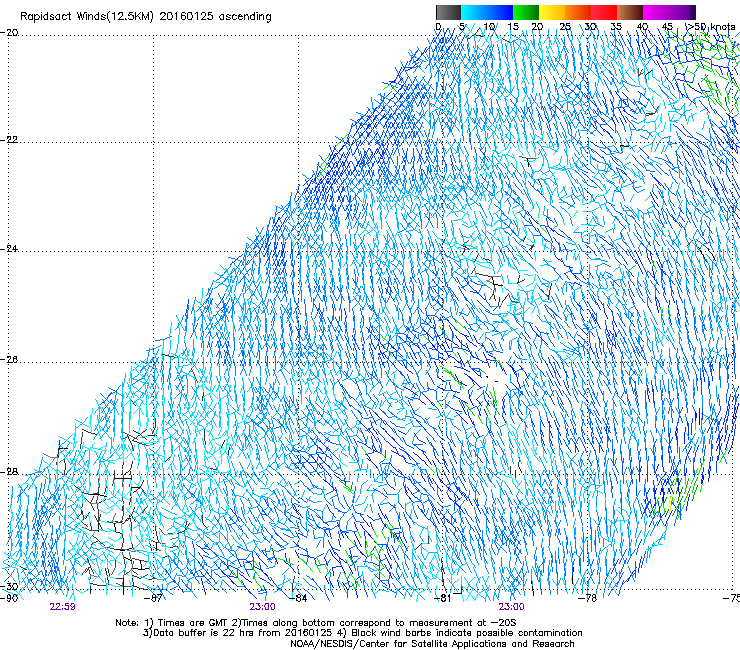Screen dimensions: 740x650
Task: Click the gray 0-5 knots color swatch
Action: (x=448, y=12)
